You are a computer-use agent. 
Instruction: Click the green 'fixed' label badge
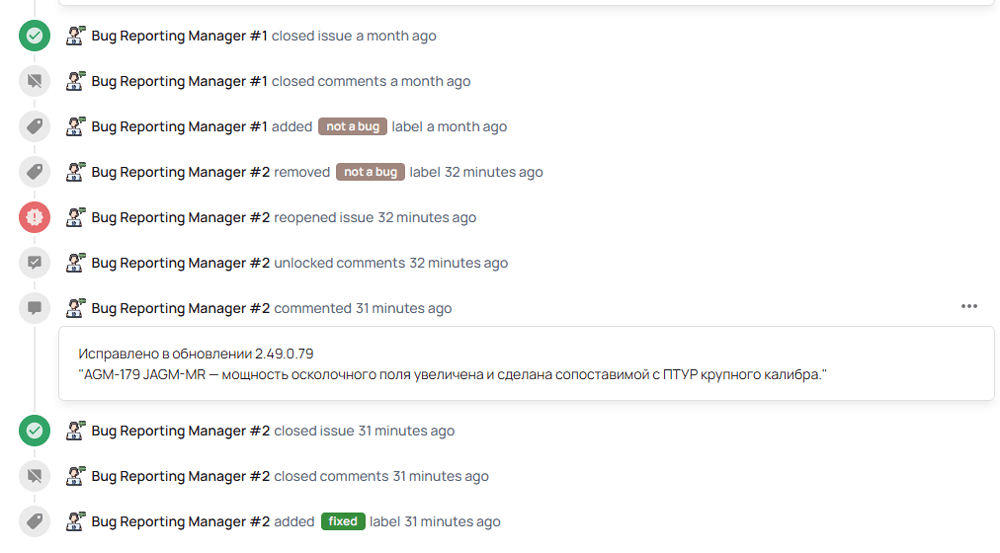coord(343,522)
